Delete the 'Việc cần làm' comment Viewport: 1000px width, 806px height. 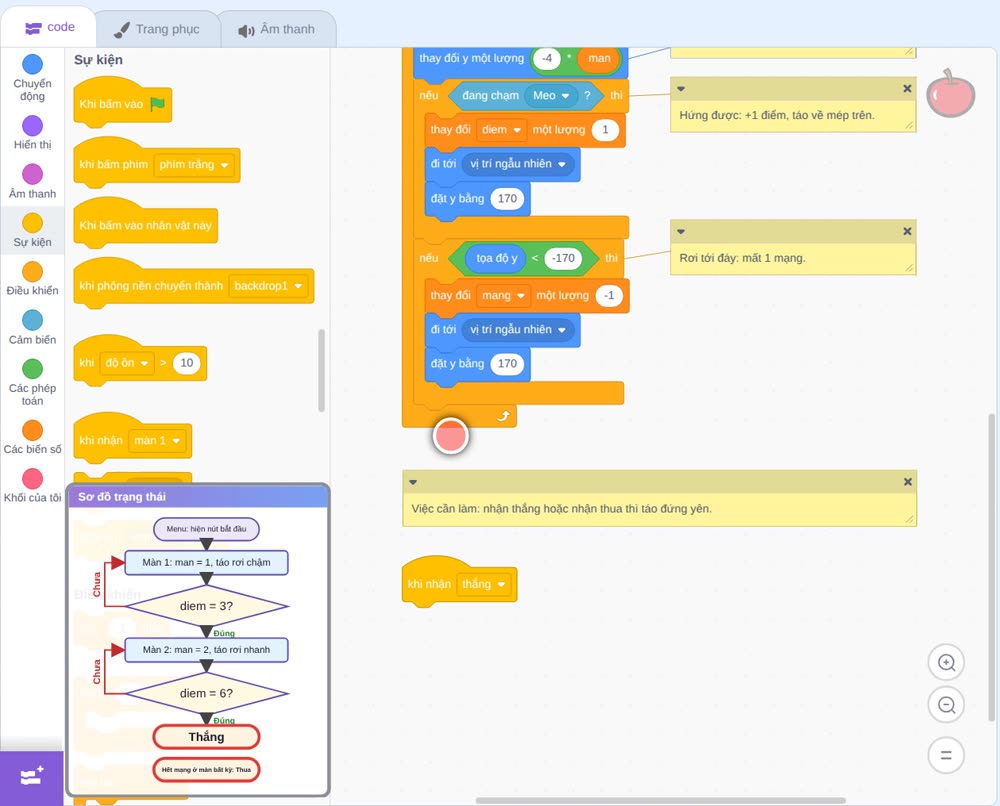pos(908,482)
